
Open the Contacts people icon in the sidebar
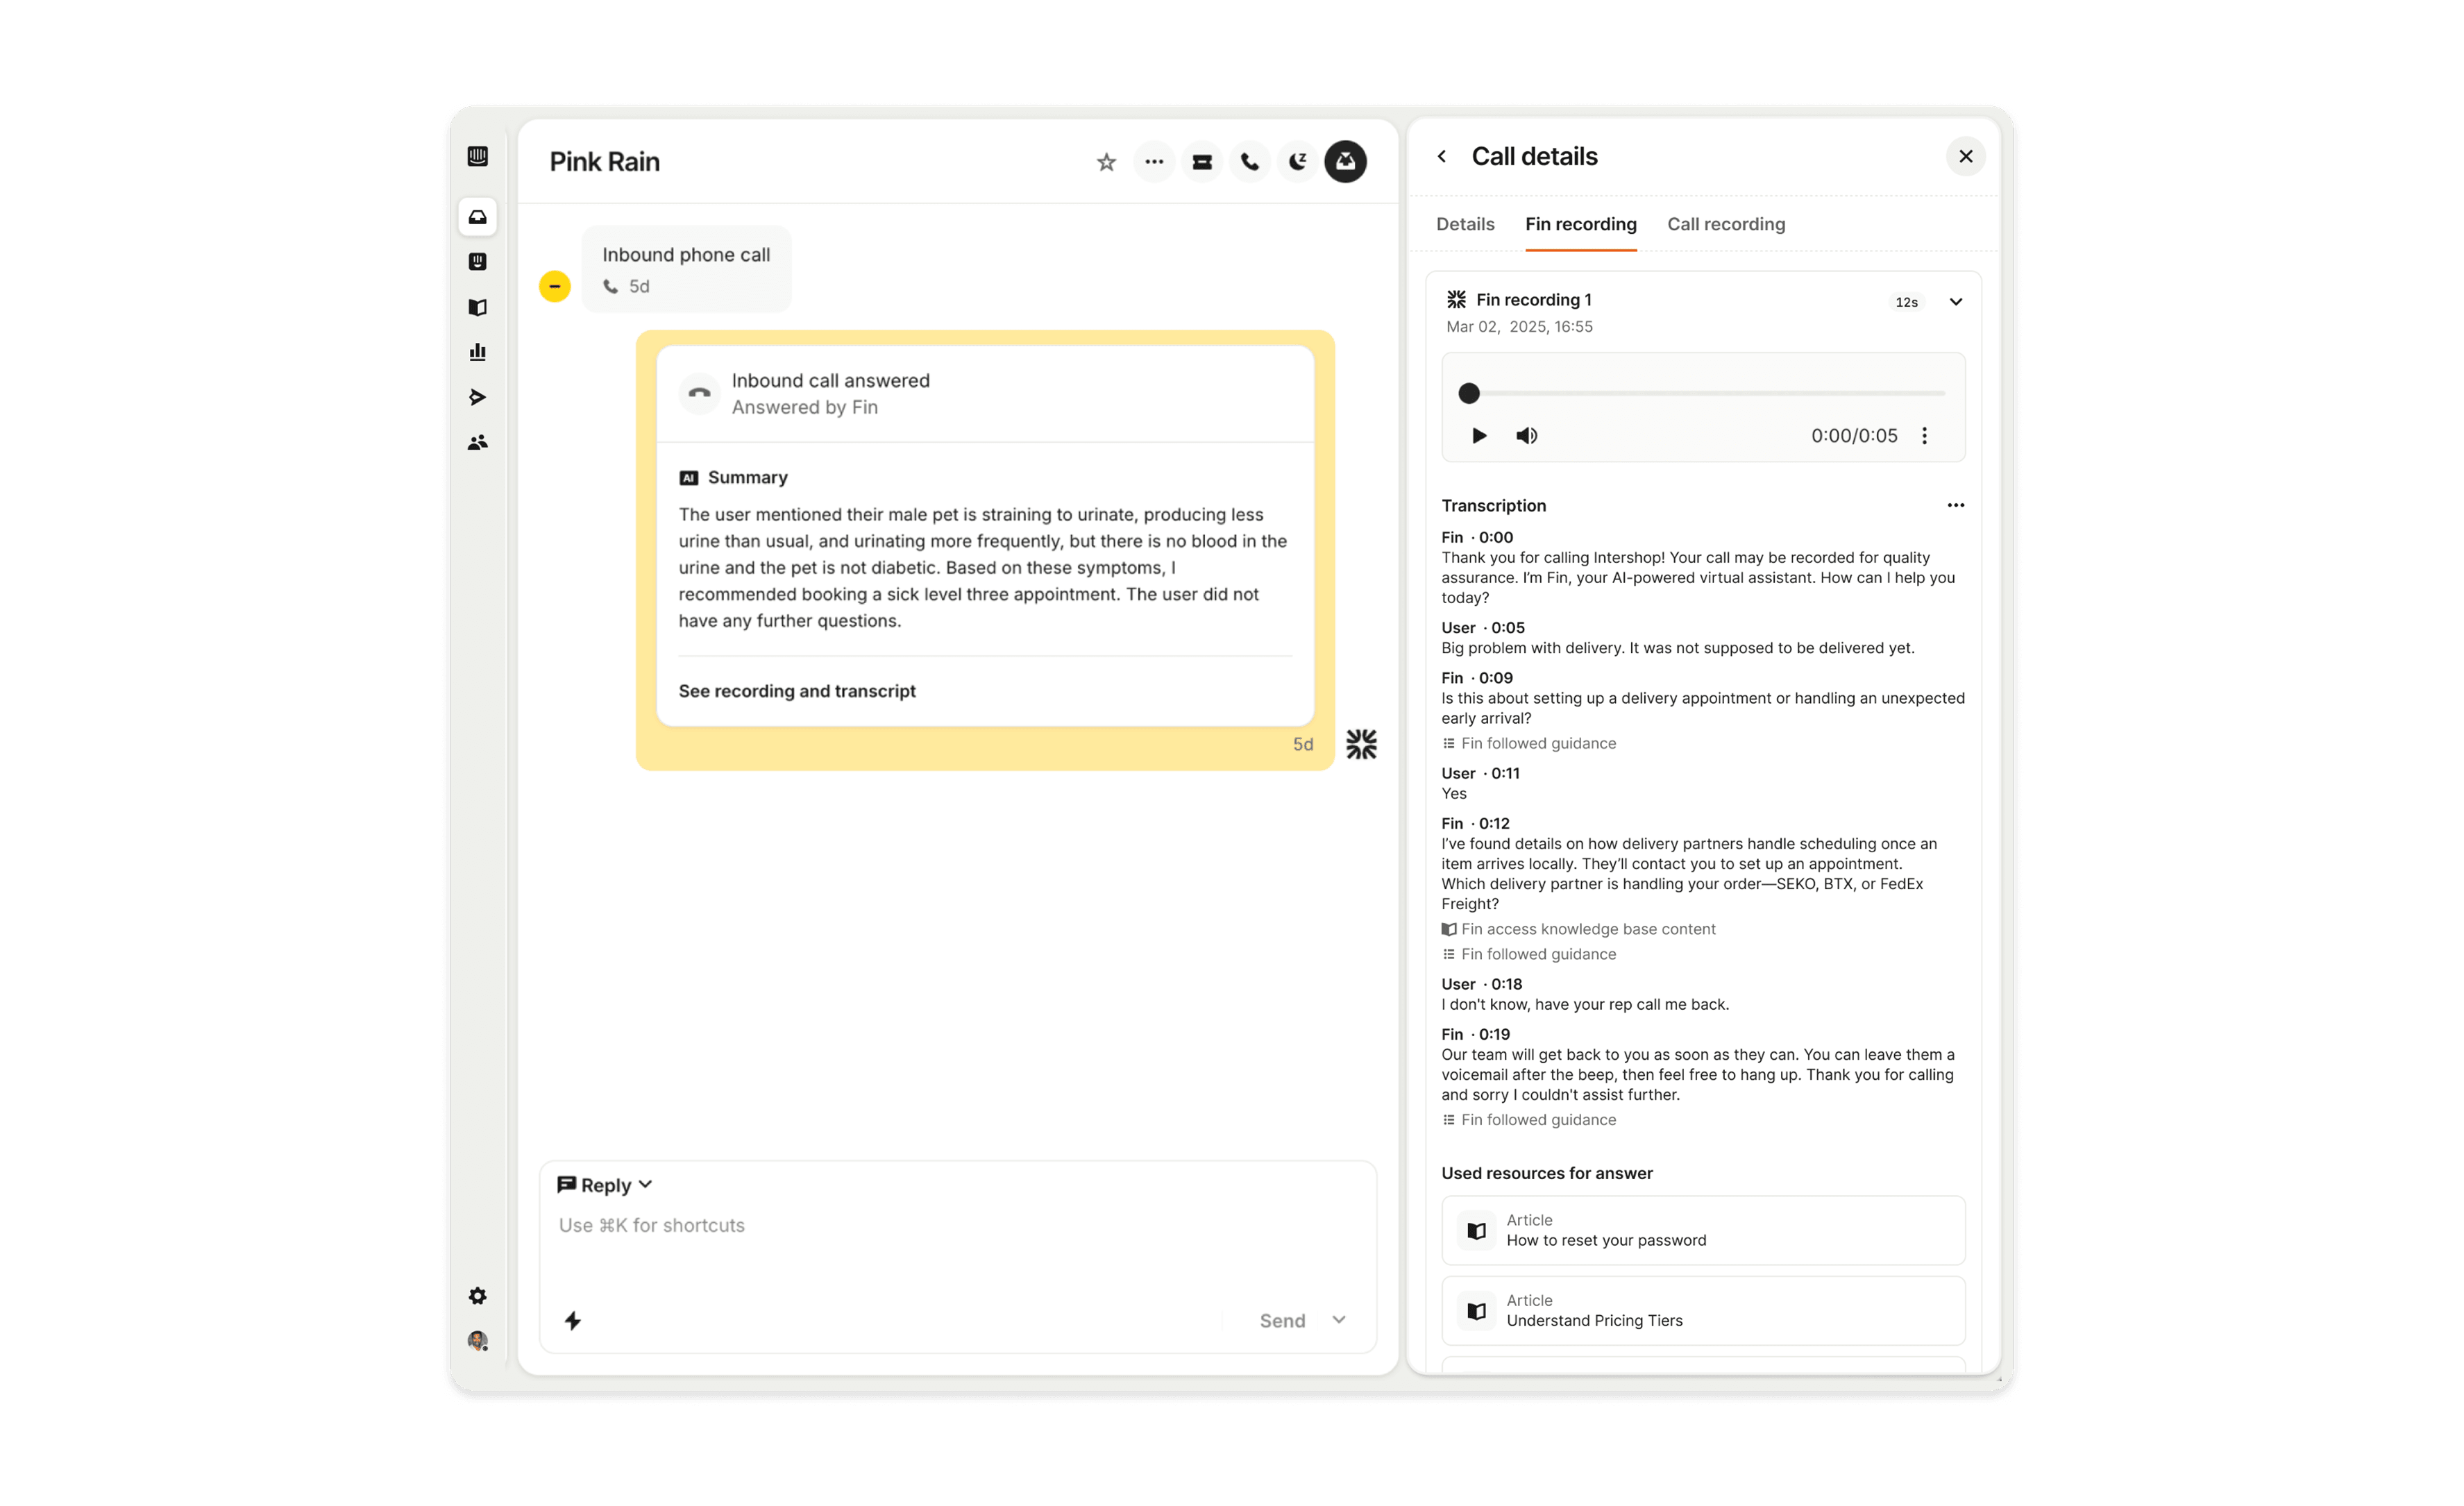coord(478,442)
